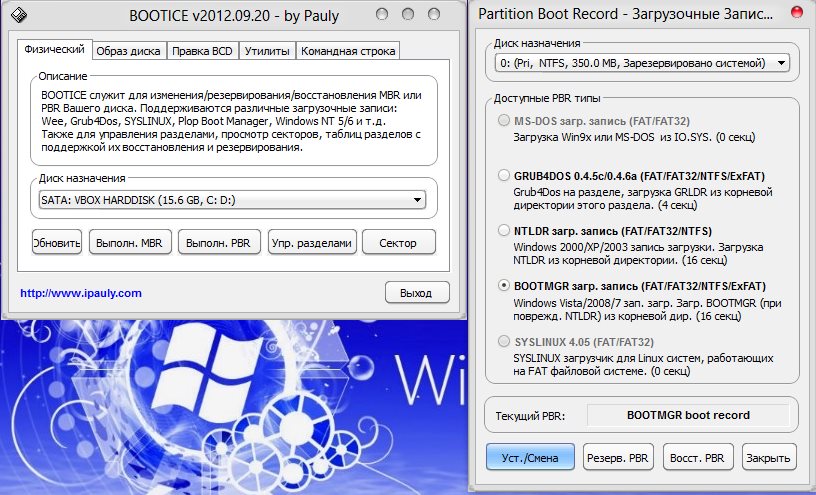The image size is (816, 495).
Task: Open the Правка BCD tab
Action: 201,51
